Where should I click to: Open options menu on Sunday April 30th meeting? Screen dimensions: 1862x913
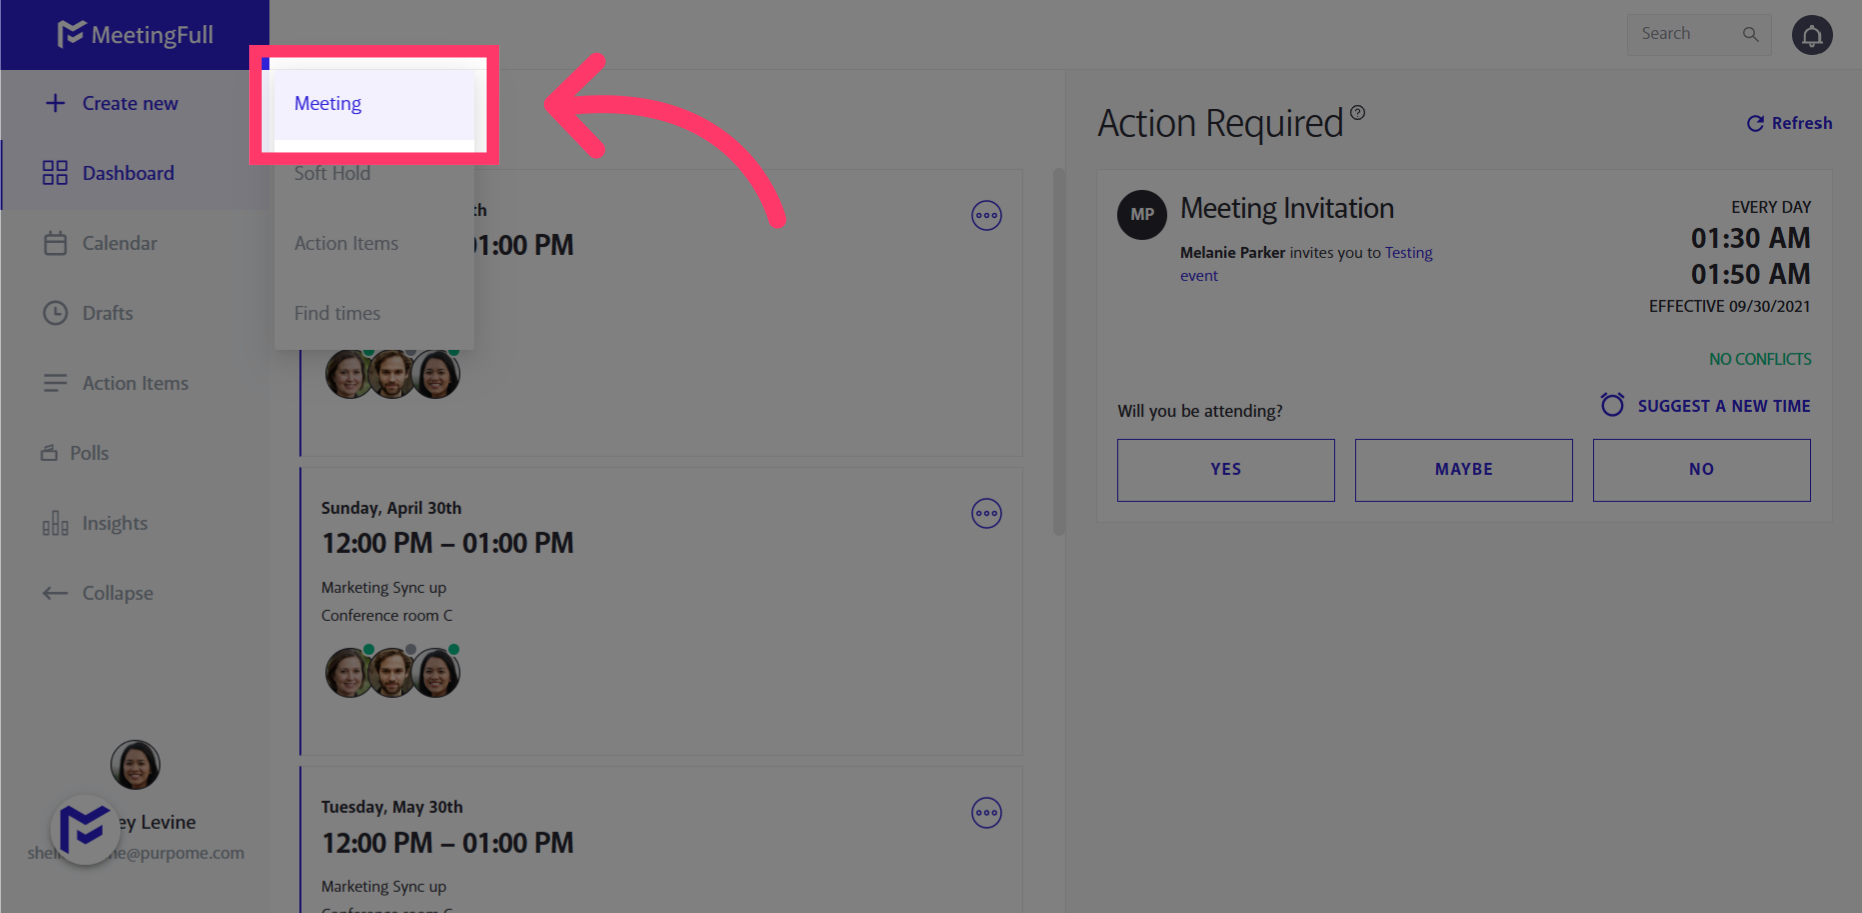pyautogui.click(x=986, y=513)
